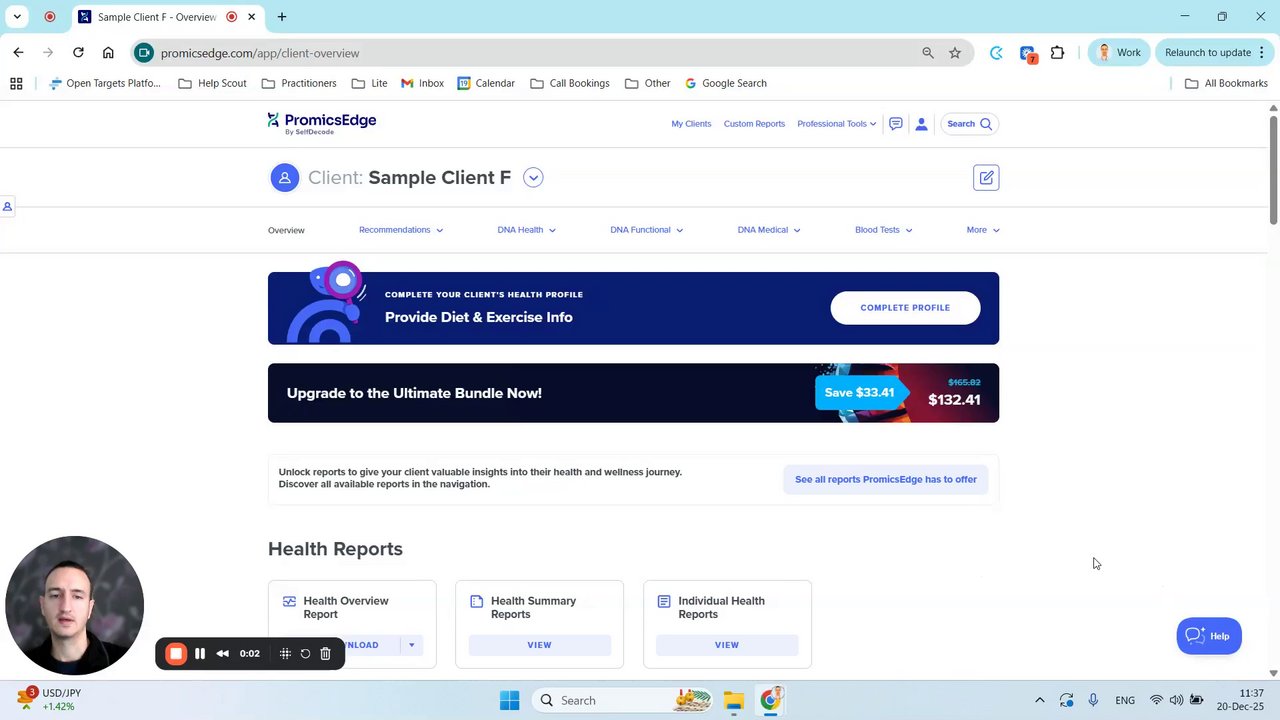The height and width of the screenshot is (720, 1280).
Task: Click the recorder's dotted grid drag icon
Action: pyautogui.click(x=285, y=654)
